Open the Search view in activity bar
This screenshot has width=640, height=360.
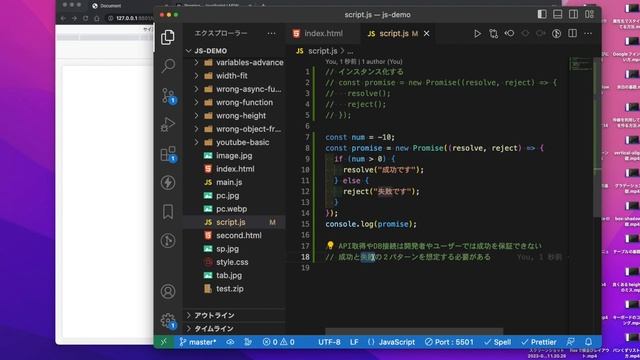pos(168,66)
